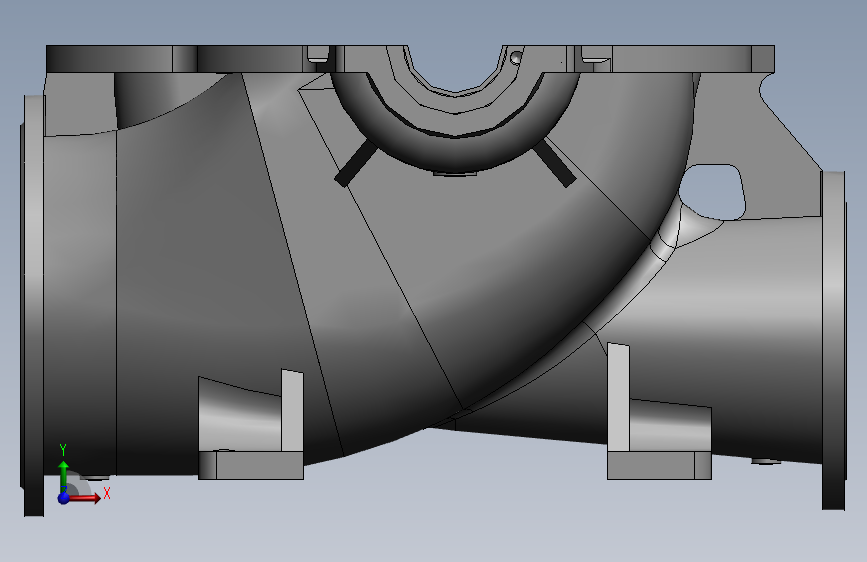Select the left mounting foot of the casing
This screenshot has height=562, width=867.
point(250,465)
